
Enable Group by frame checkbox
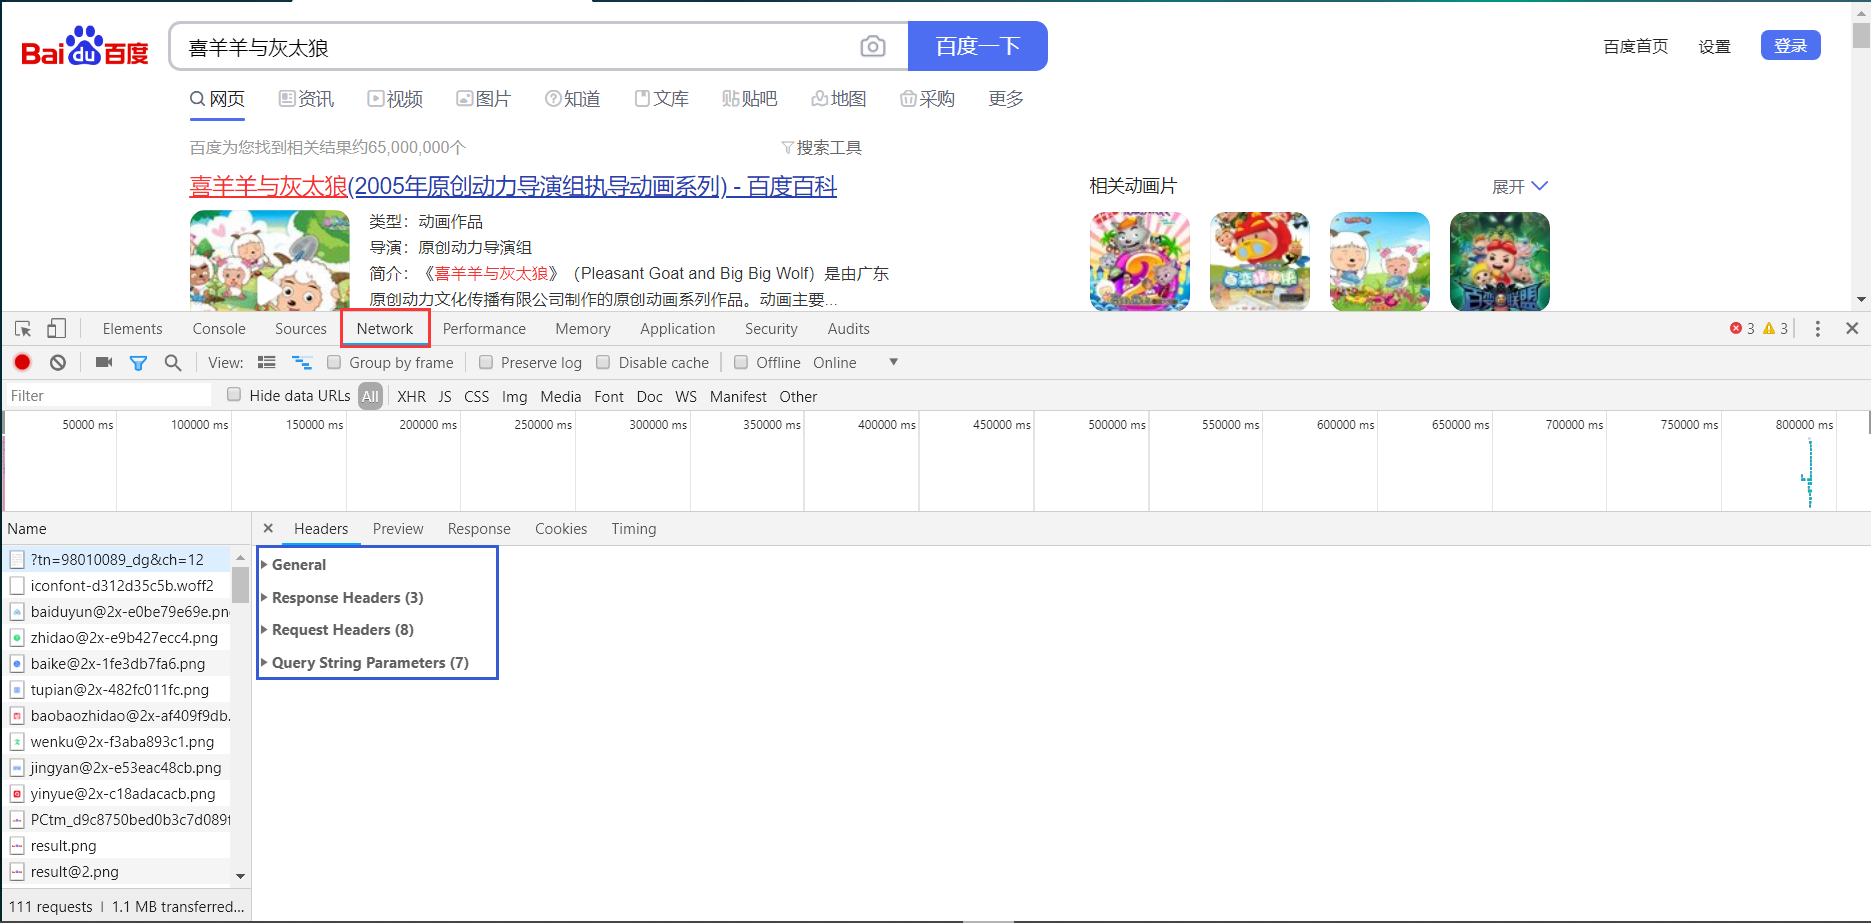(x=334, y=362)
